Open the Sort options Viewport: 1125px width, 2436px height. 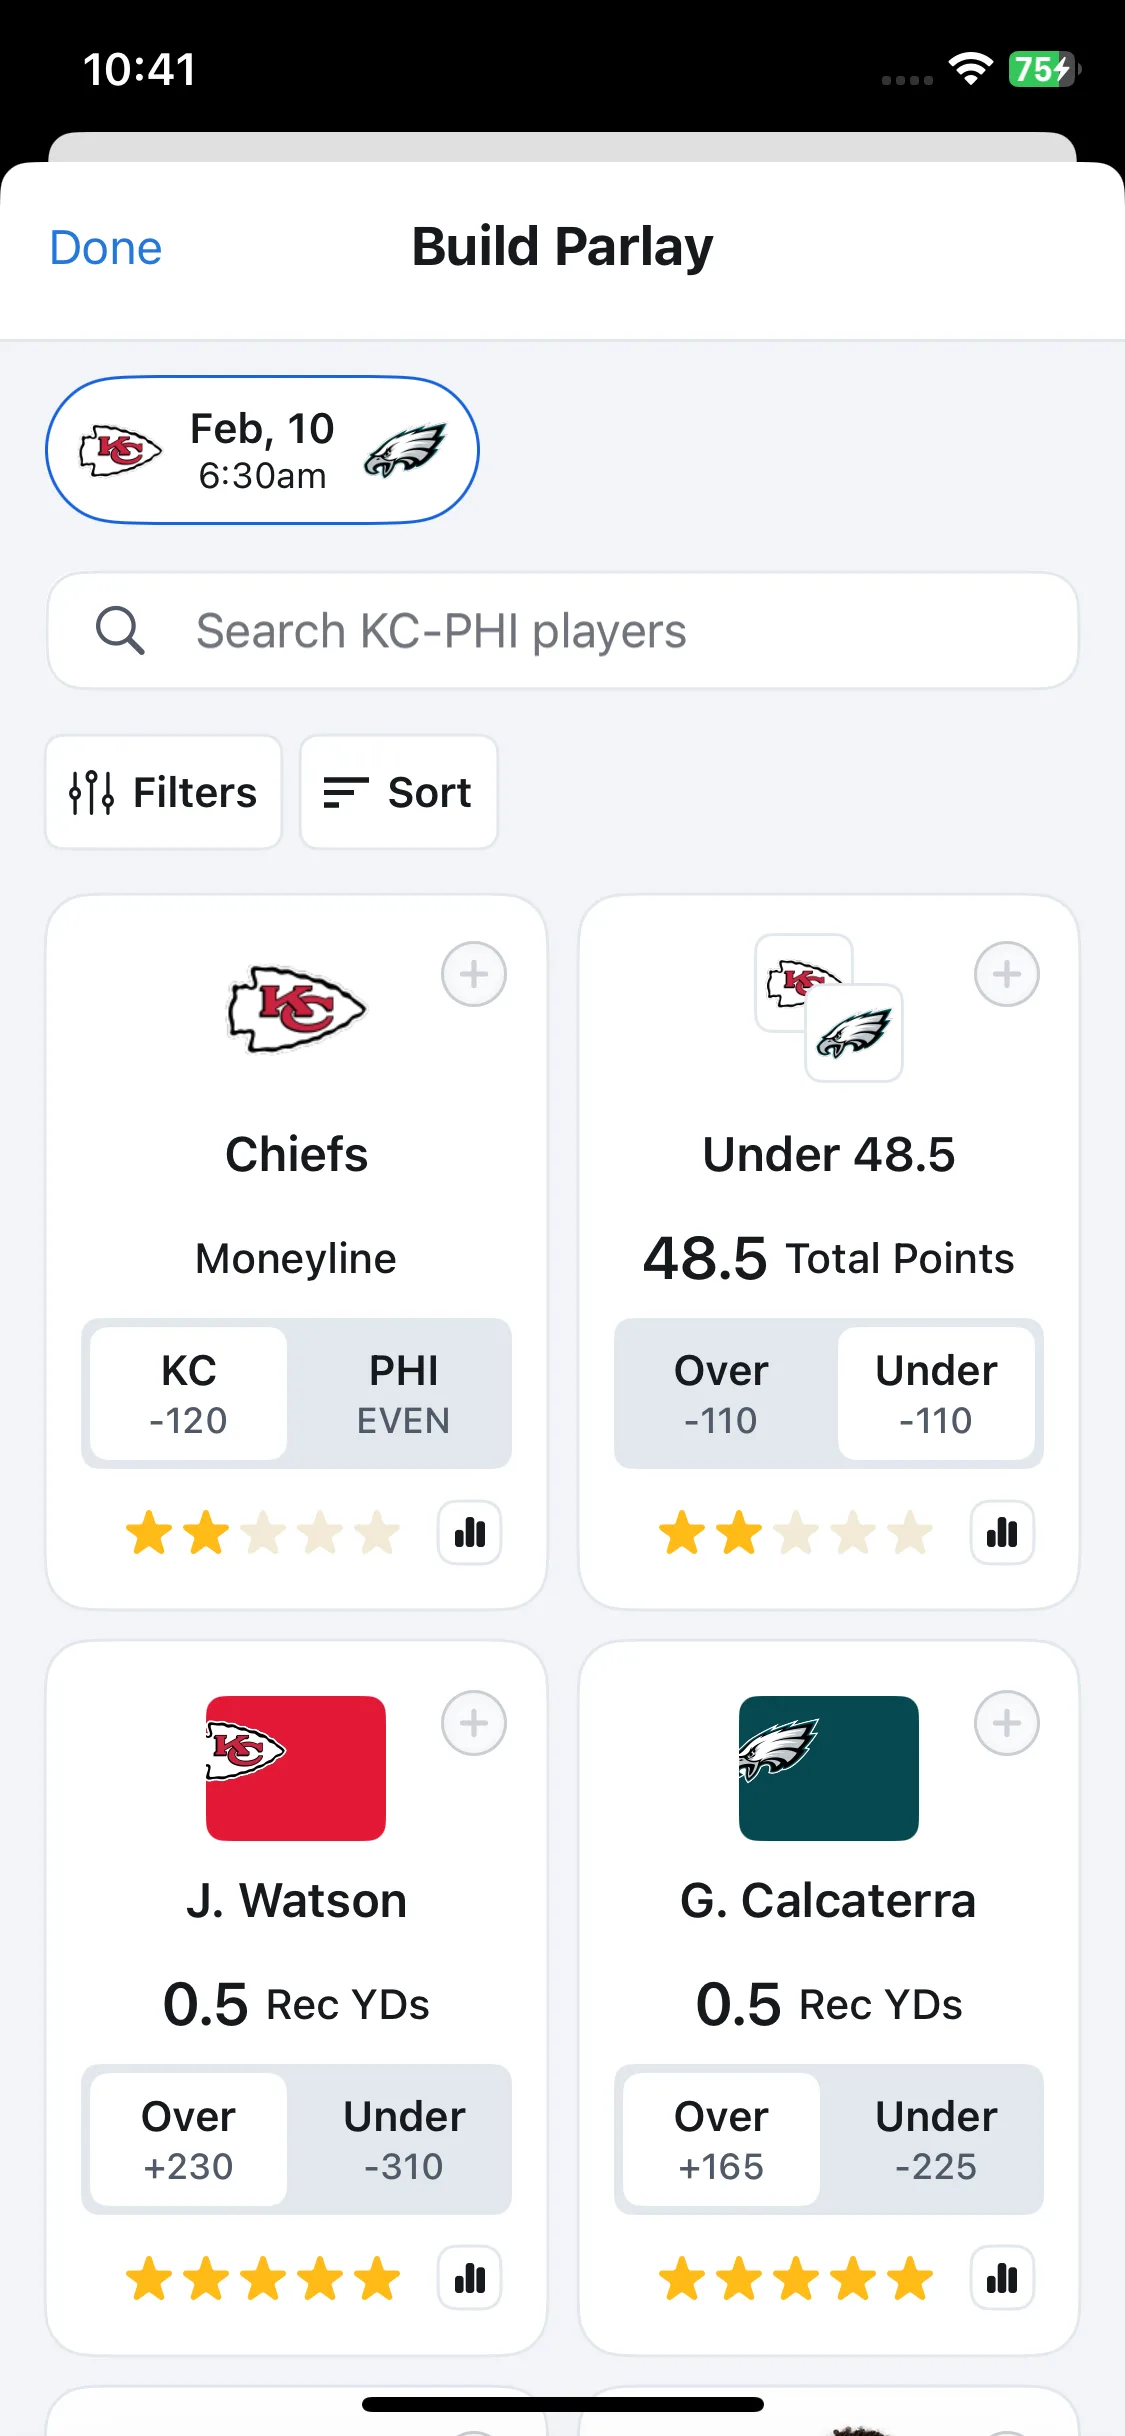pos(399,792)
